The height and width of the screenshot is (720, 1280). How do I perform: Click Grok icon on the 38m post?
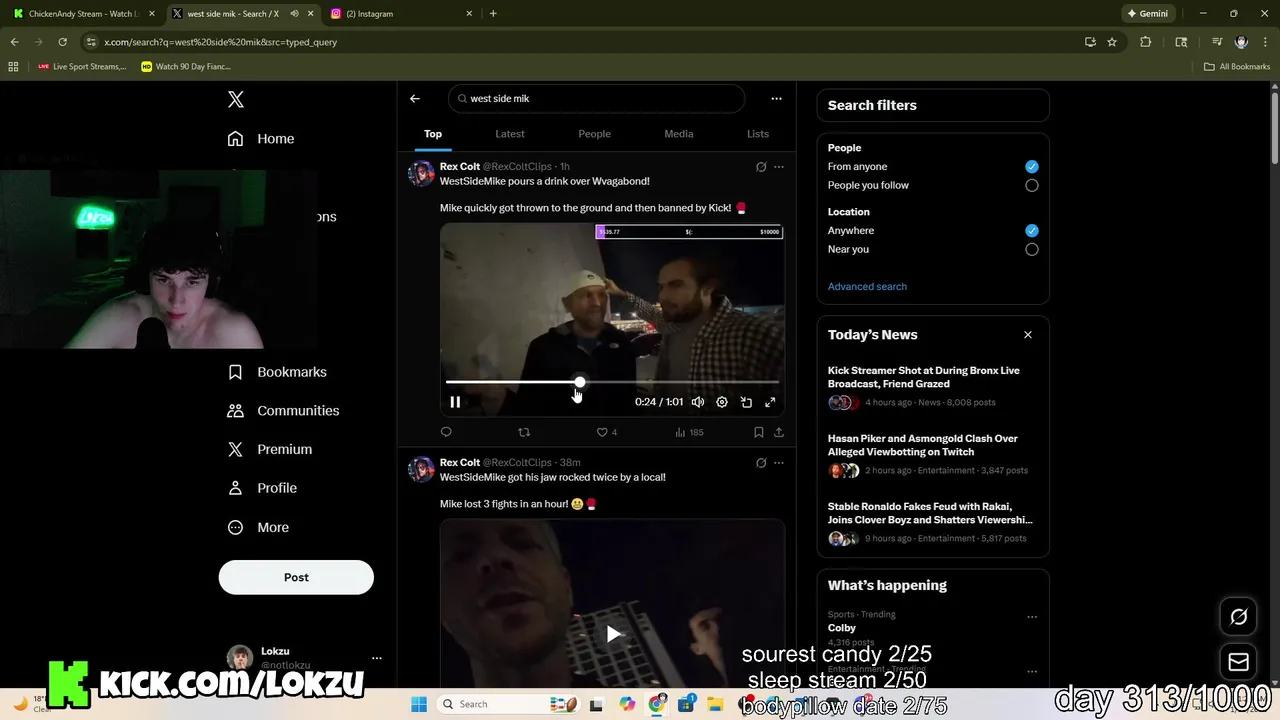[761, 463]
